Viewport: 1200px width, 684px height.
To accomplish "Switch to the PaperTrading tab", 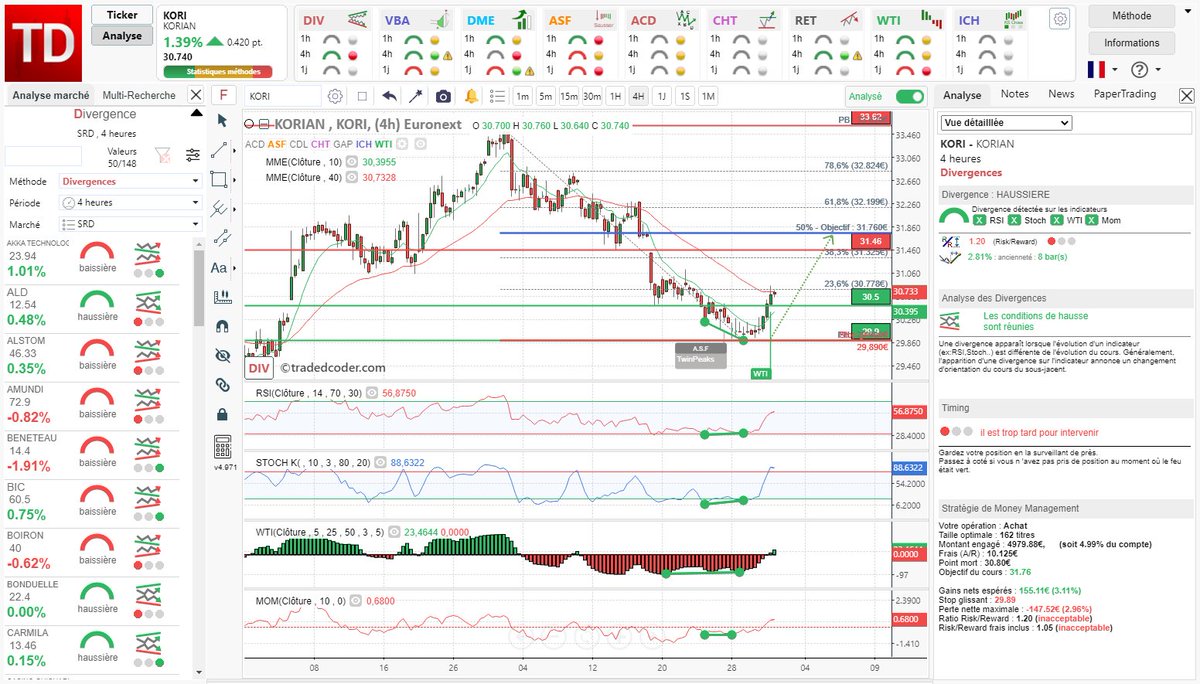I will coord(1124,94).
